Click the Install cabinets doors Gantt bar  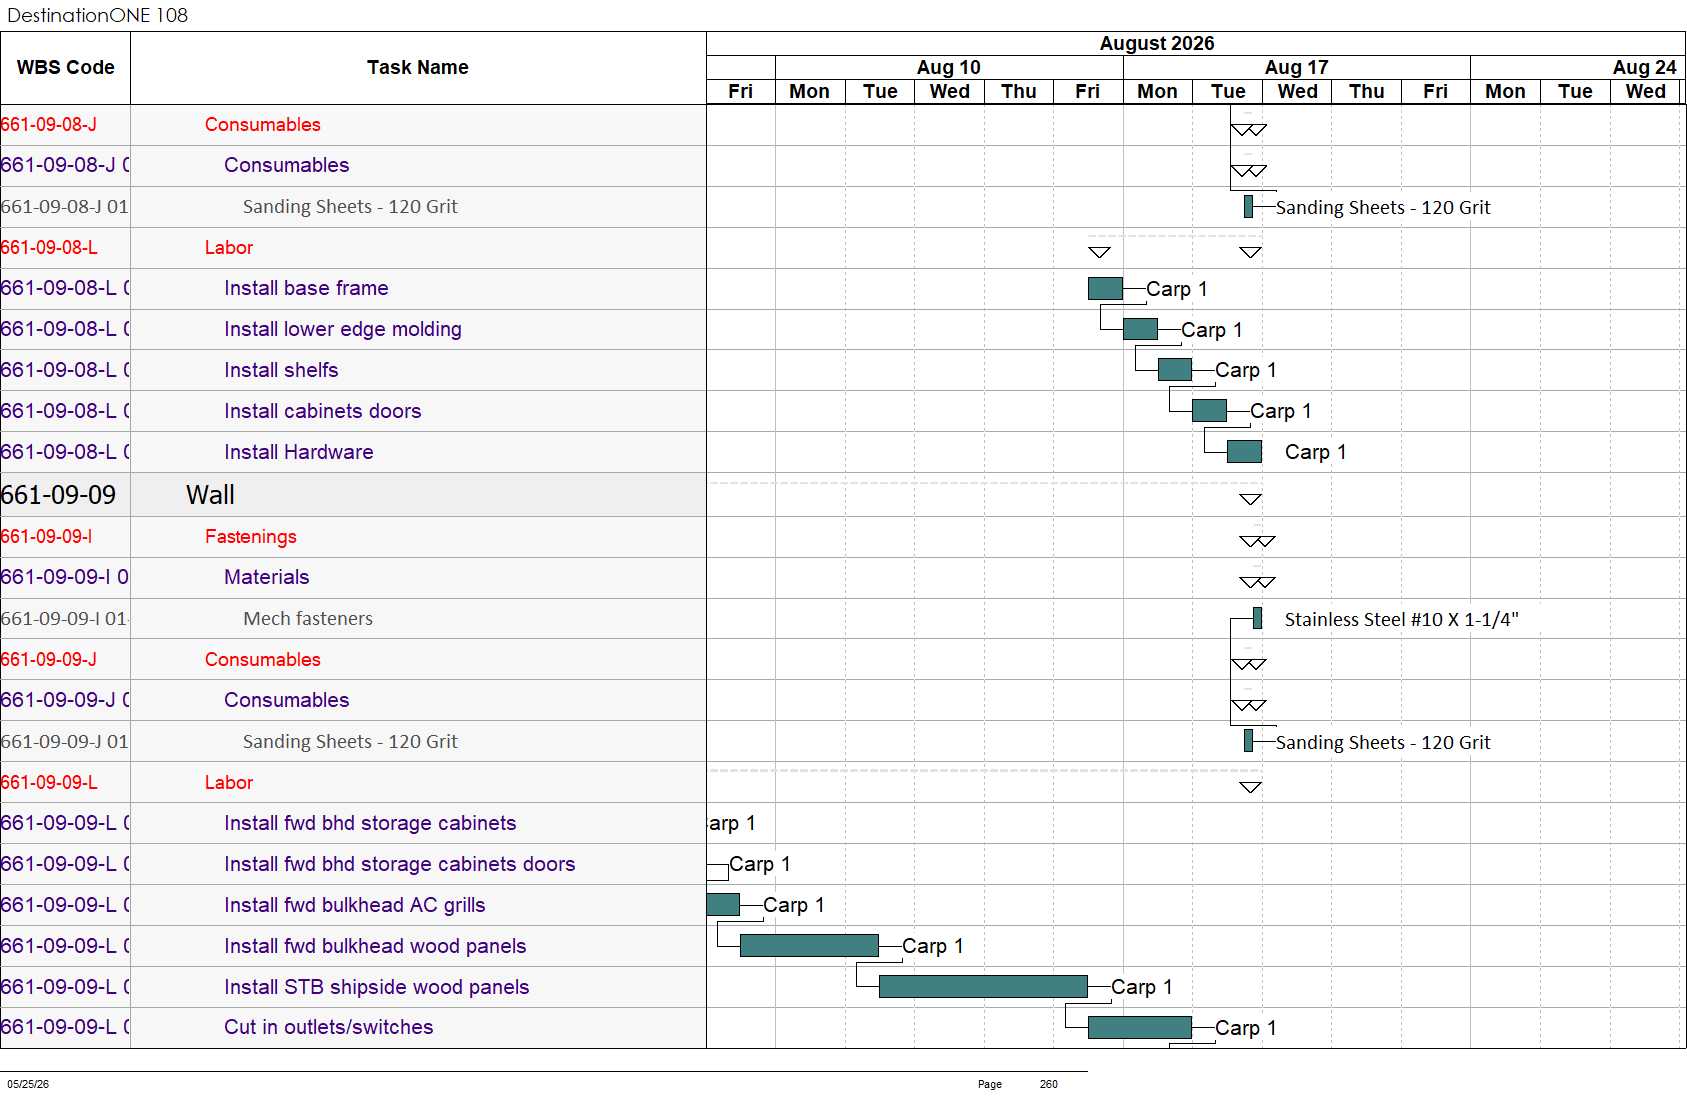tap(1209, 411)
